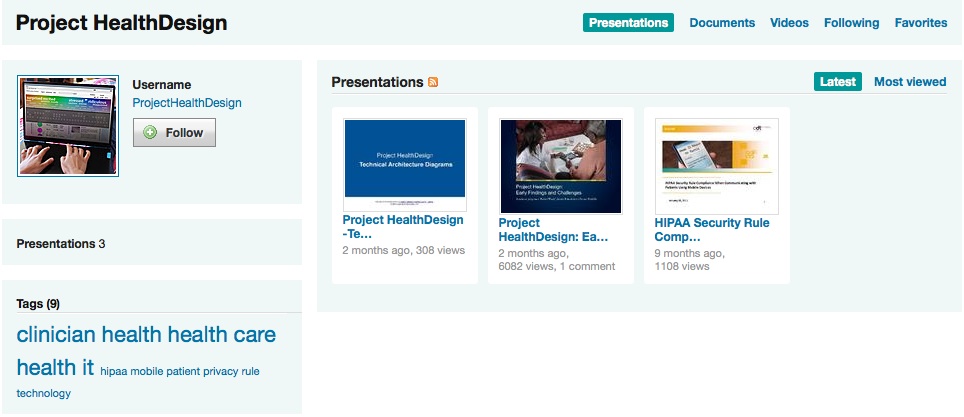Open the Videos tab
The width and height of the screenshot is (964, 417).
789,23
